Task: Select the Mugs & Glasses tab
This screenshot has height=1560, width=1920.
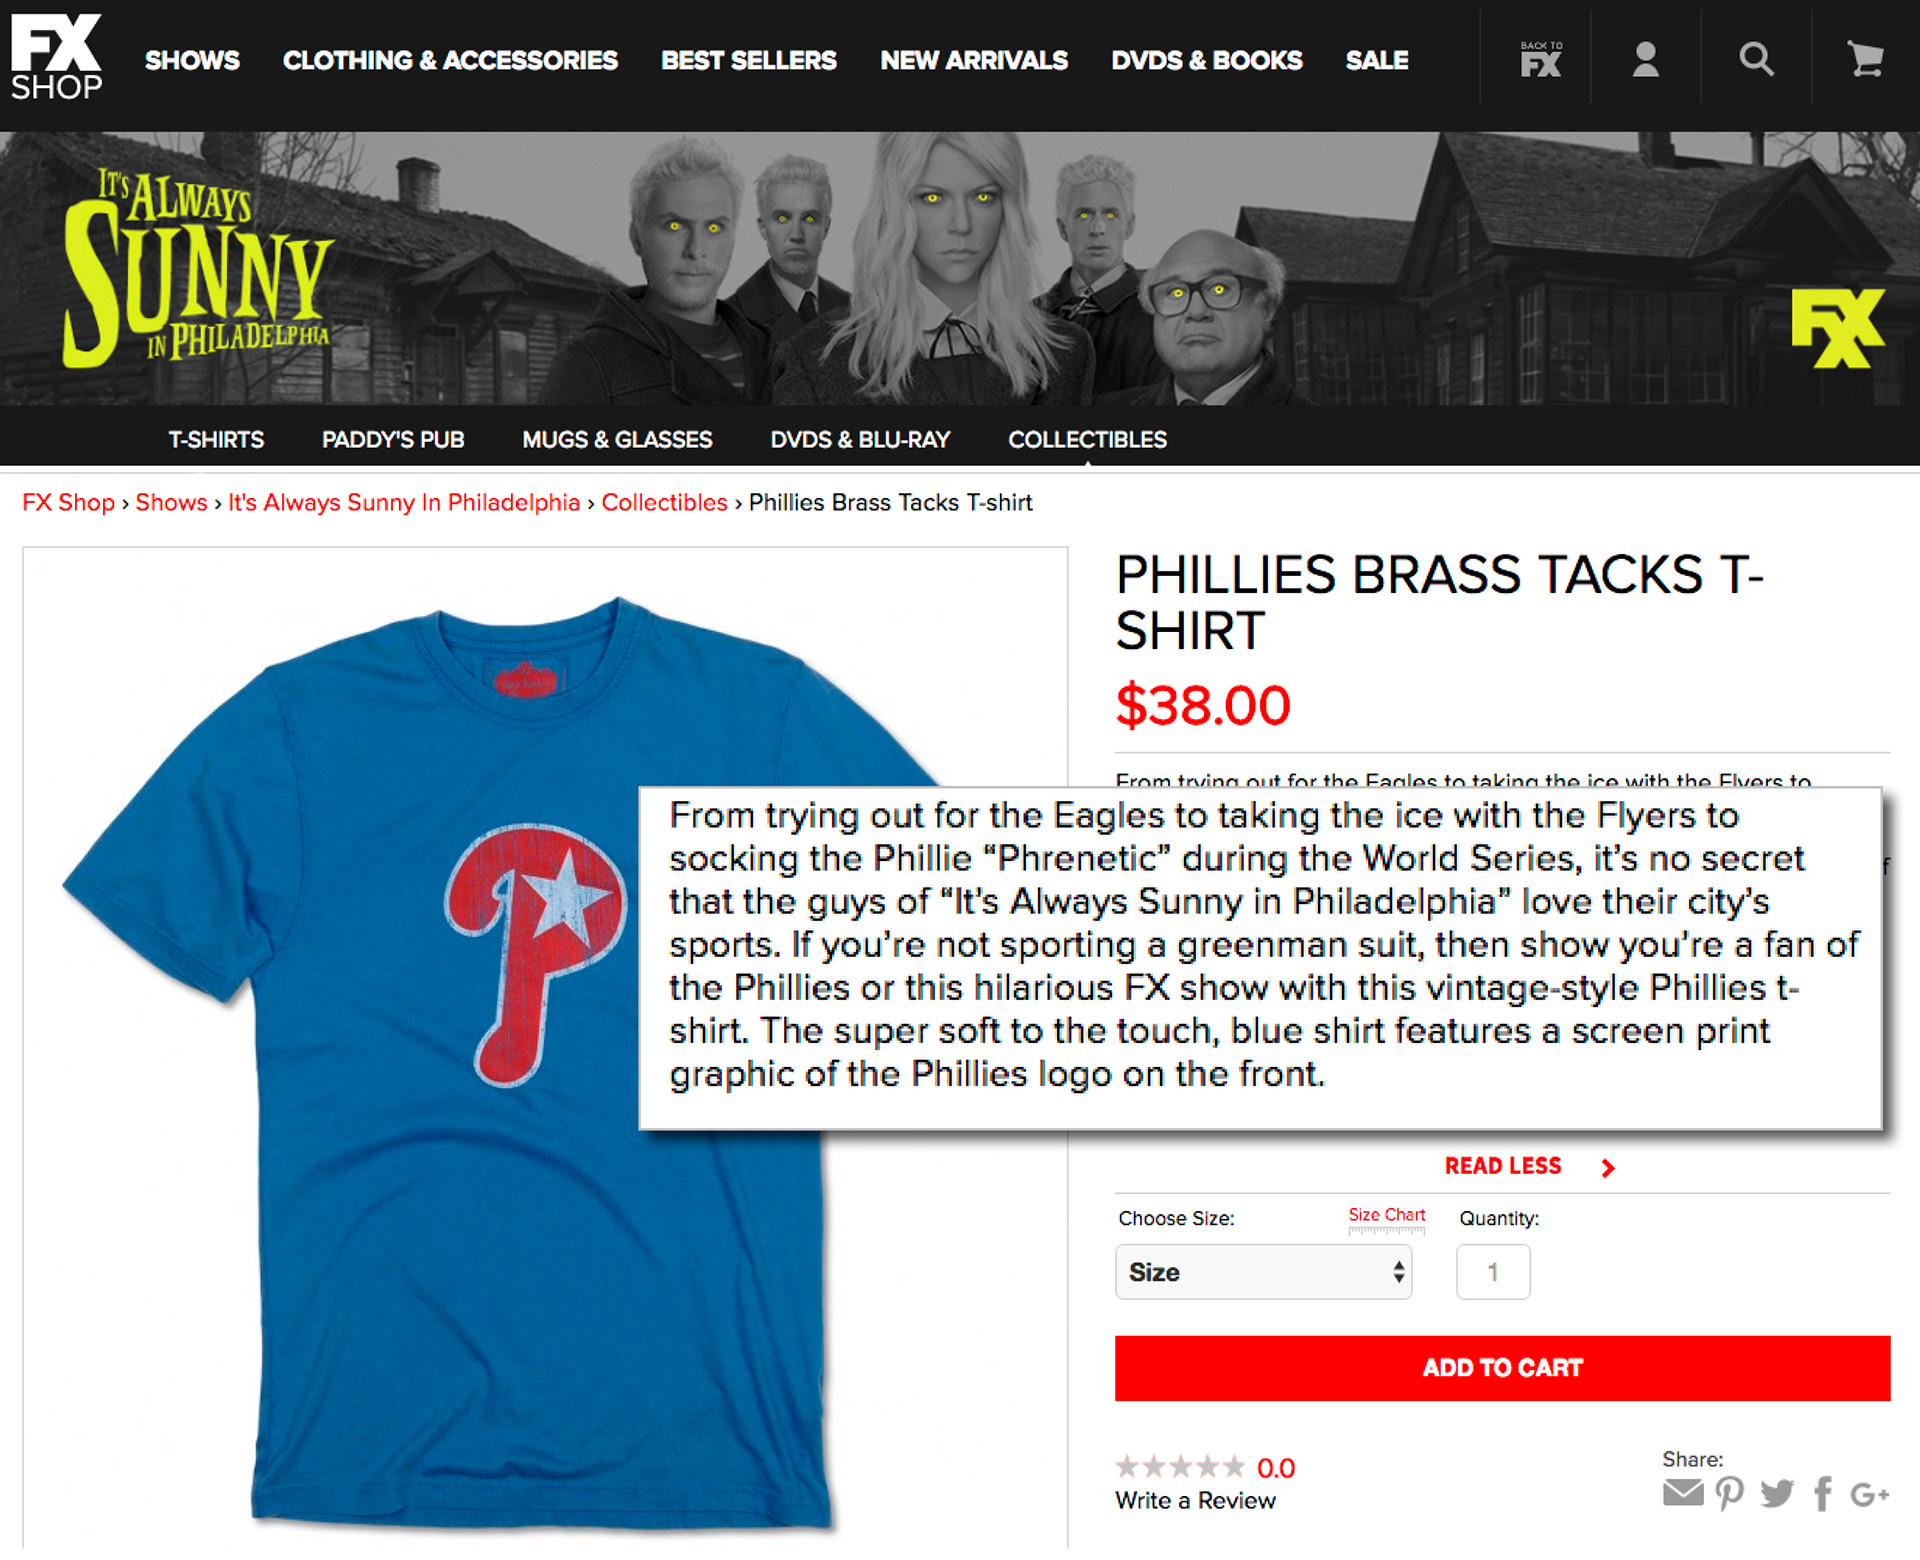Action: click(617, 440)
